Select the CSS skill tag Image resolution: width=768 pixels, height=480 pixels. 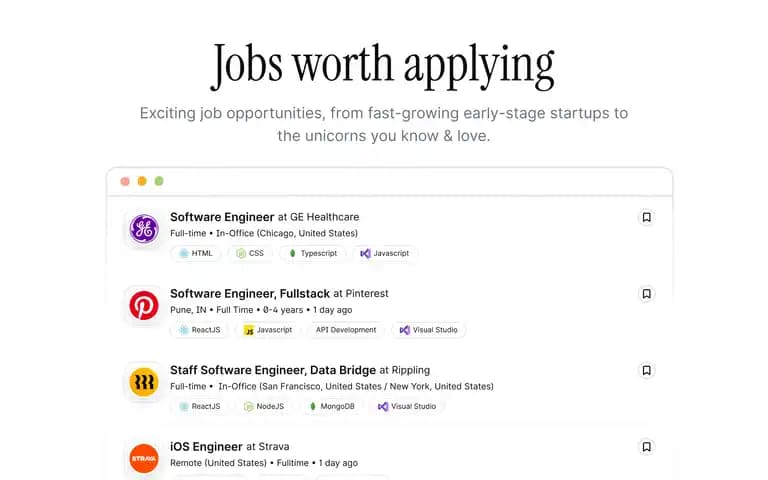click(x=250, y=253)
